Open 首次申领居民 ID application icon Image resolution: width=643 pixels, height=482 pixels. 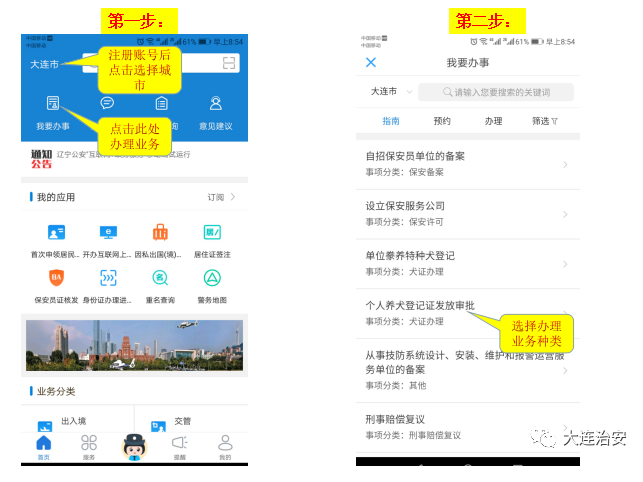pyautogui.click(x=56, y=233)
